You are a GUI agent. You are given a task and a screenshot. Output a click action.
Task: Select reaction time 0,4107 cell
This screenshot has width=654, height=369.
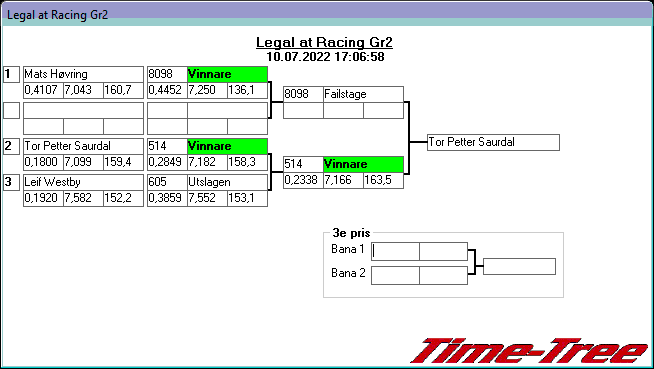pyautogui.click(x=43, y=90)
